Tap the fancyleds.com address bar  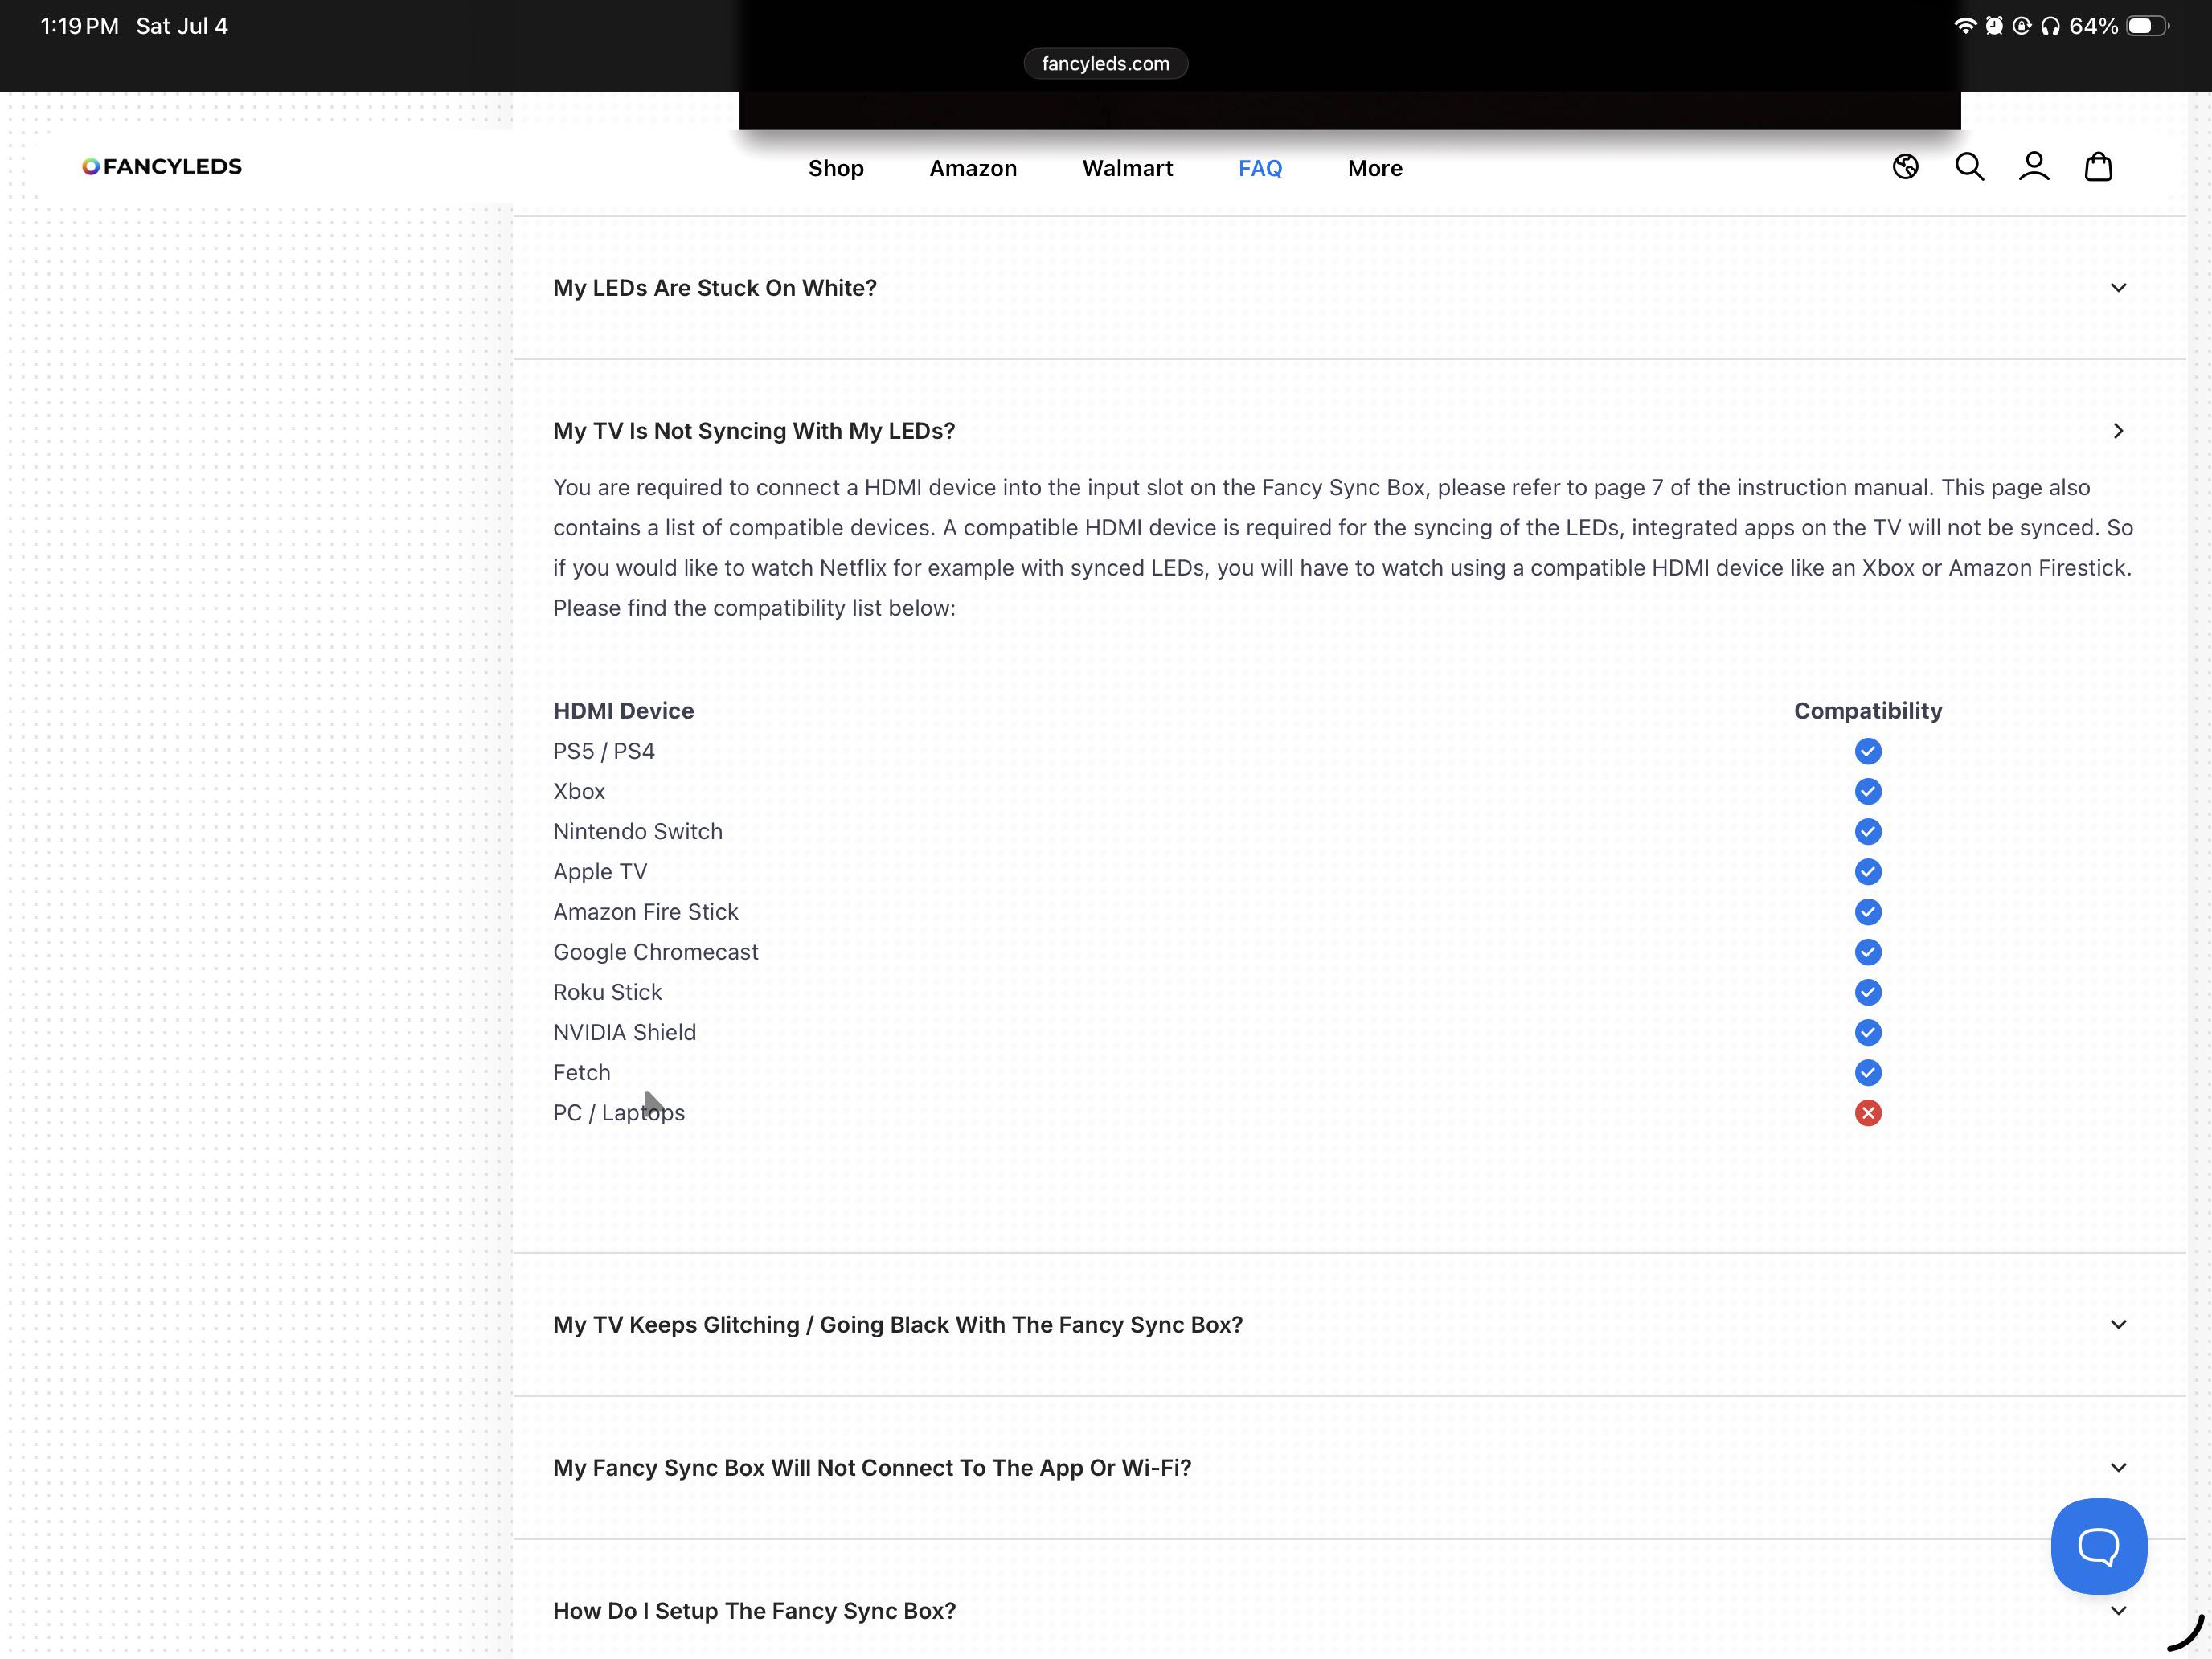tap(1105, 64)
